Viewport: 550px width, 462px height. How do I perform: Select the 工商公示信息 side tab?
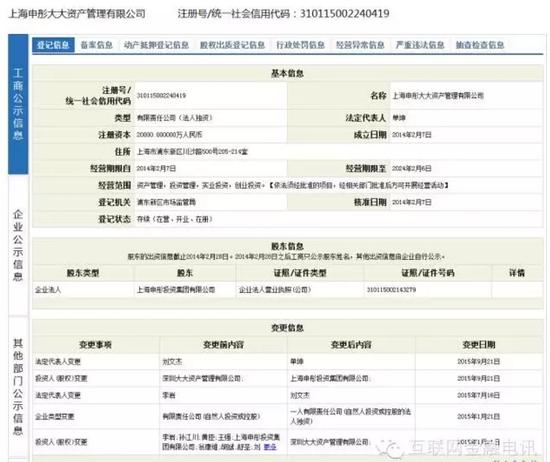pyautogui.click(x=18, y=104)
